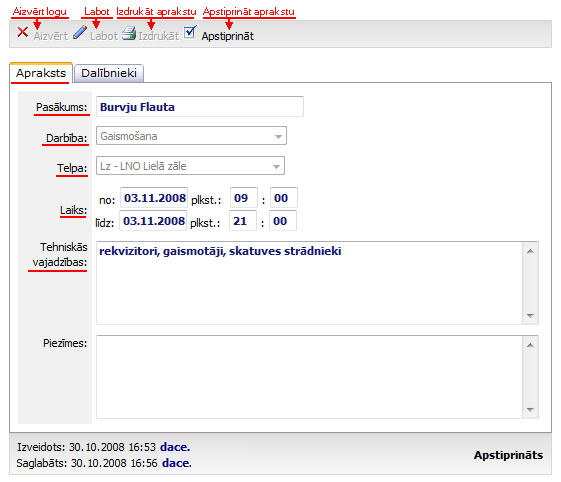The image size is (561, 482).
Task: Click the start date field after no:
Action: 154,198
